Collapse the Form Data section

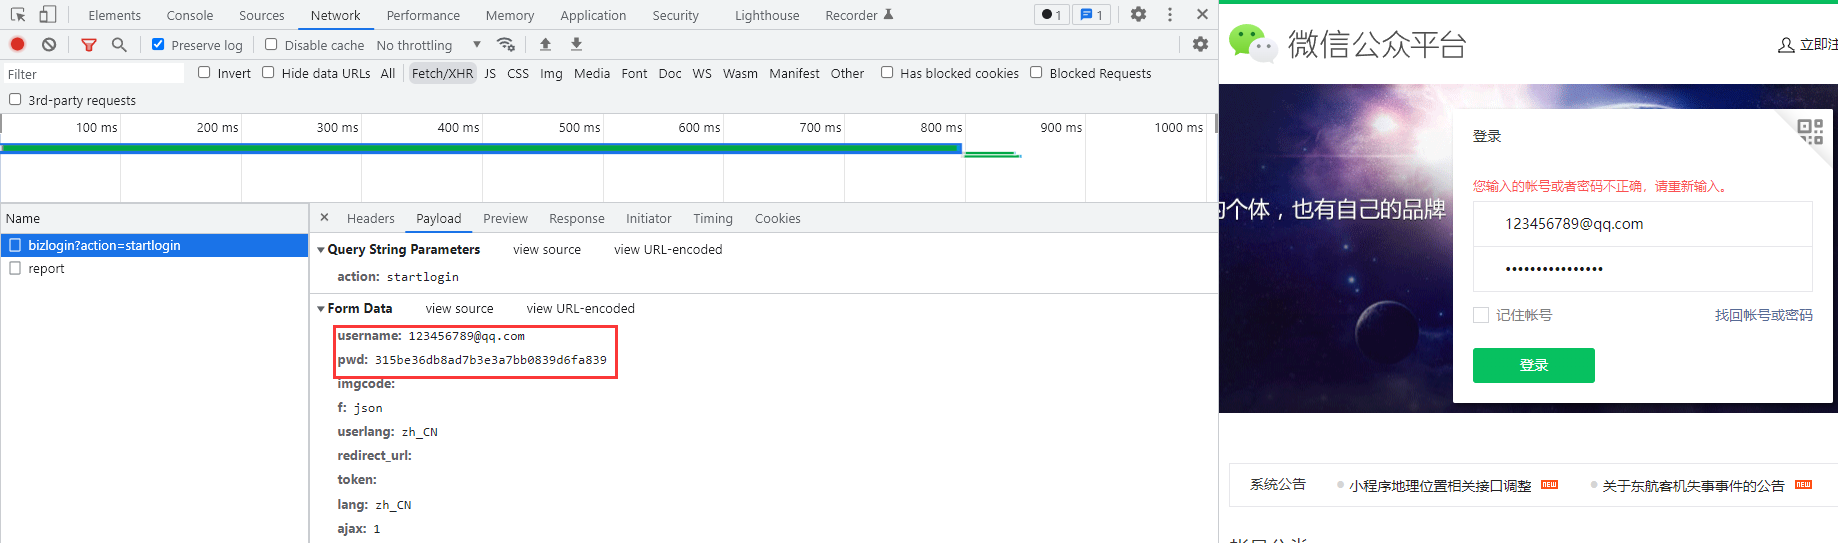pos(321,309)
